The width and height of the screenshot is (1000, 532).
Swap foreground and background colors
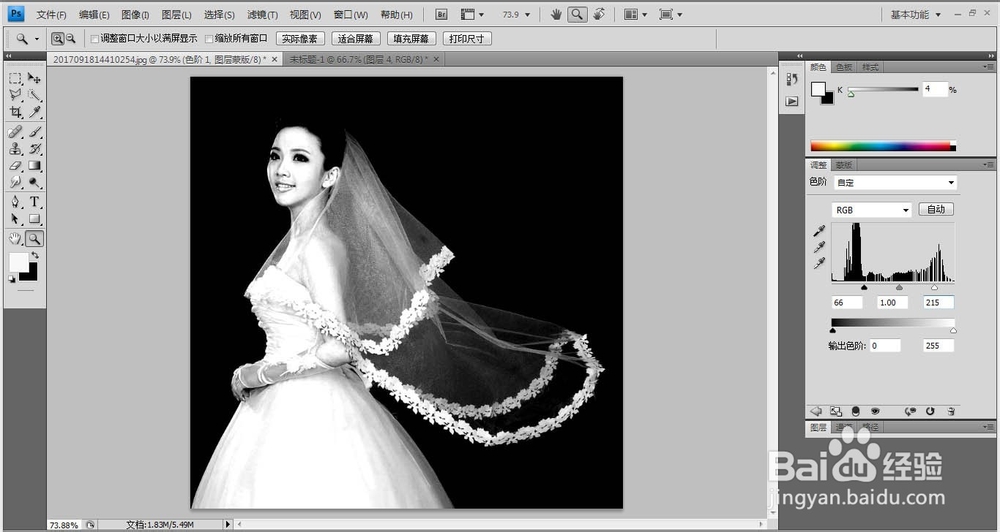(x=35, y=255)
